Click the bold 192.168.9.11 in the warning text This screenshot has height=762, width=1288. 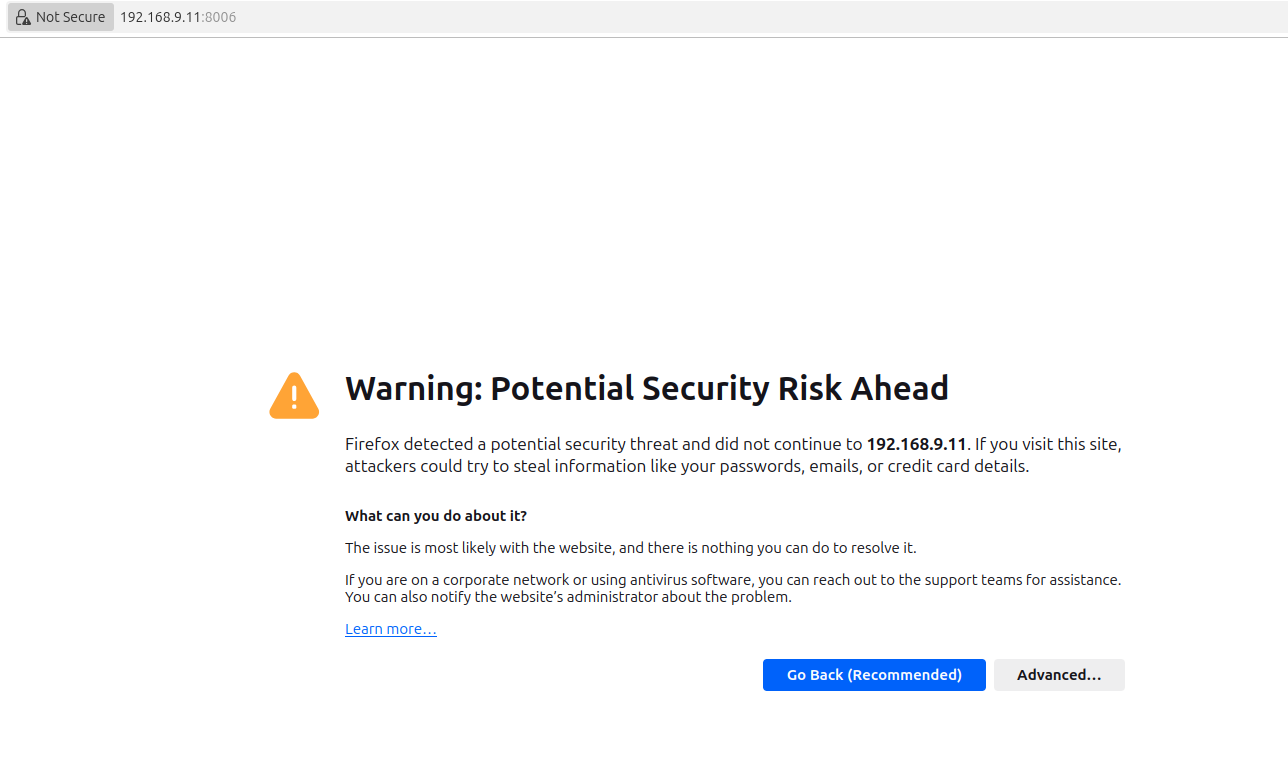point(916,444)
